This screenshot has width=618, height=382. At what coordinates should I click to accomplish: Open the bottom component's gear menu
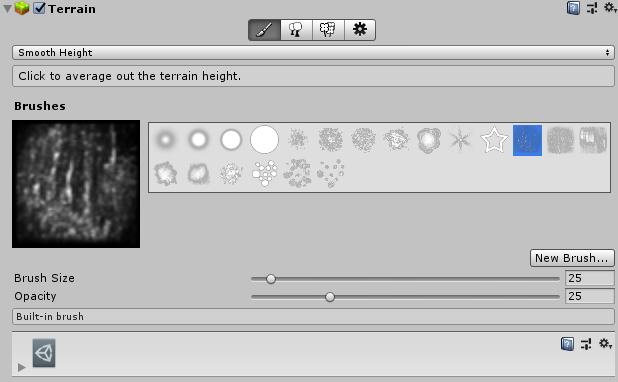605,344
